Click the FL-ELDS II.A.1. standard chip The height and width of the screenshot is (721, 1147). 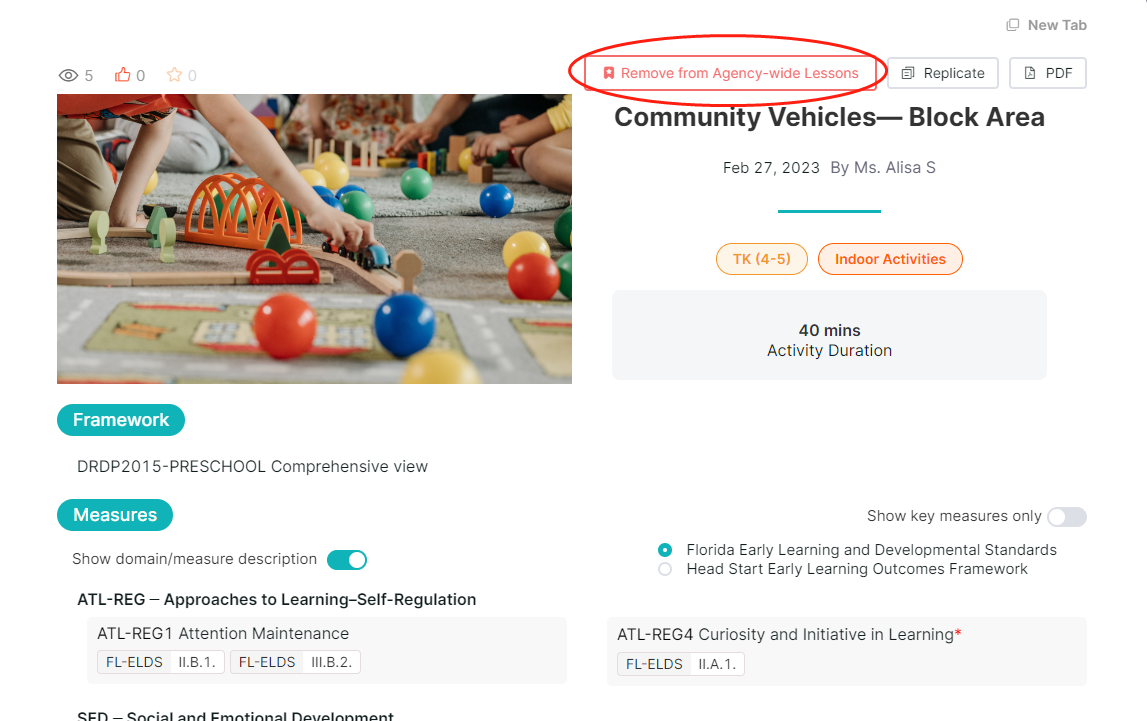click(x=681, y=664)
